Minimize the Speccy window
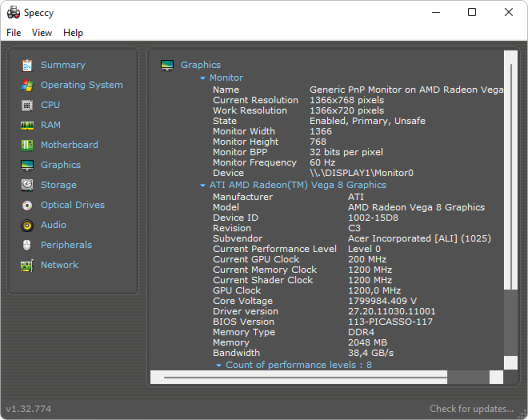528x420 pixels. [x=436, y=12]
